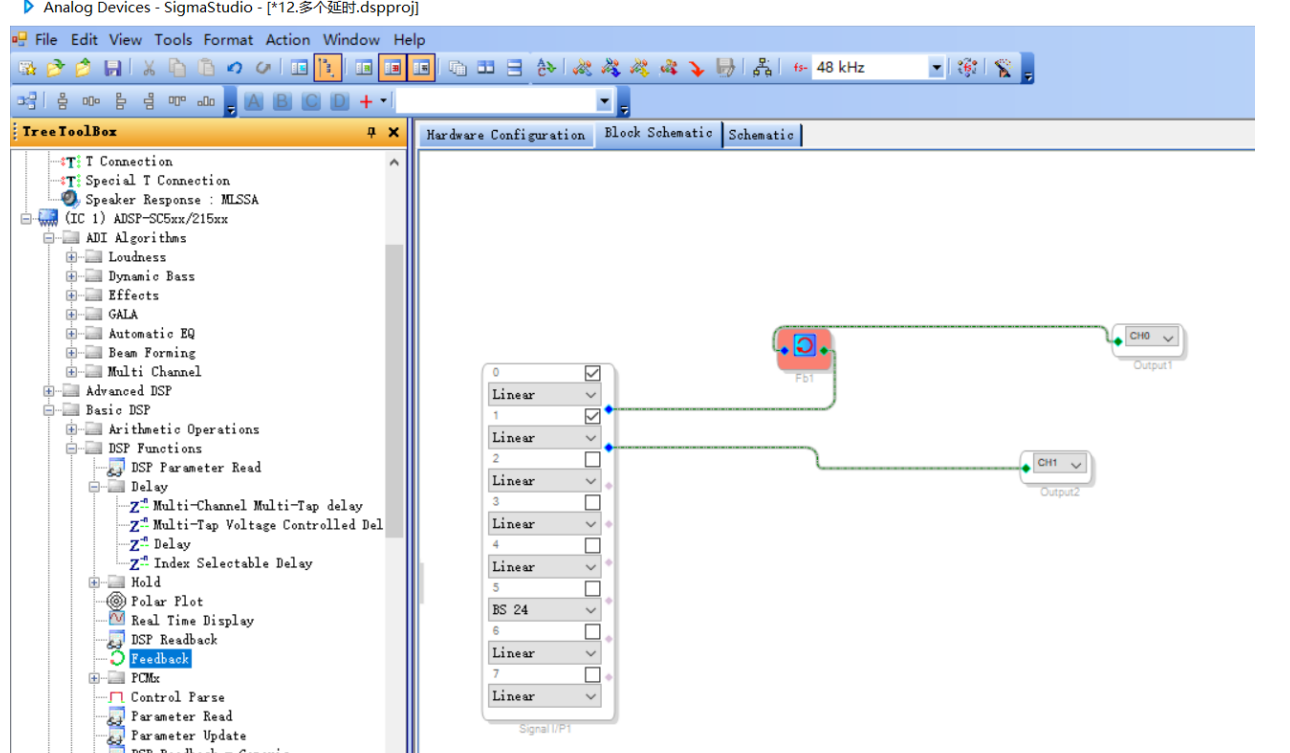The image size is (1290, 753).
Task: Uncheck input channel 0 checkbox
Action: click(x=593, y=373)
